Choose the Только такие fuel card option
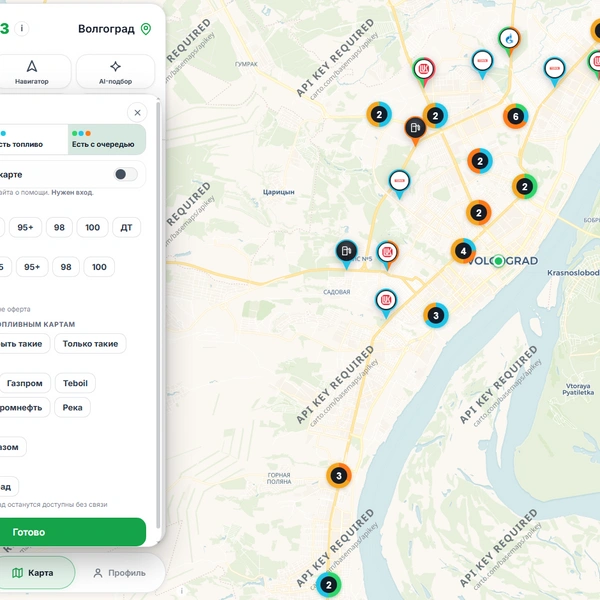Screen dimensions: 600x600 click(x=90, y=344)
